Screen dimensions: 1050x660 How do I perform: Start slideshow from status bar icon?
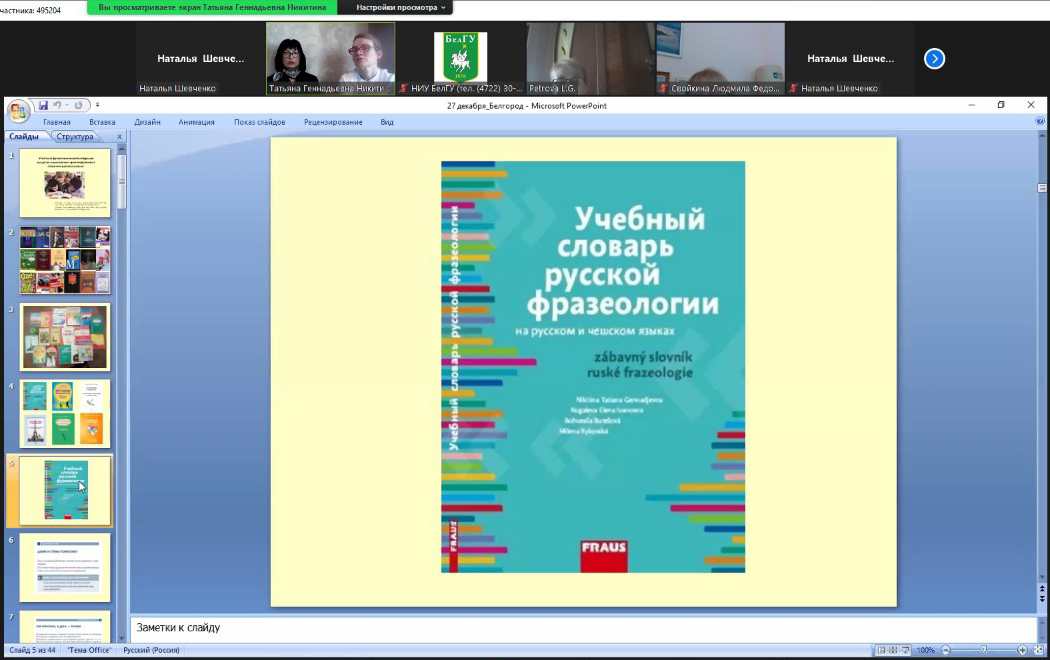(x=905, y=650)
